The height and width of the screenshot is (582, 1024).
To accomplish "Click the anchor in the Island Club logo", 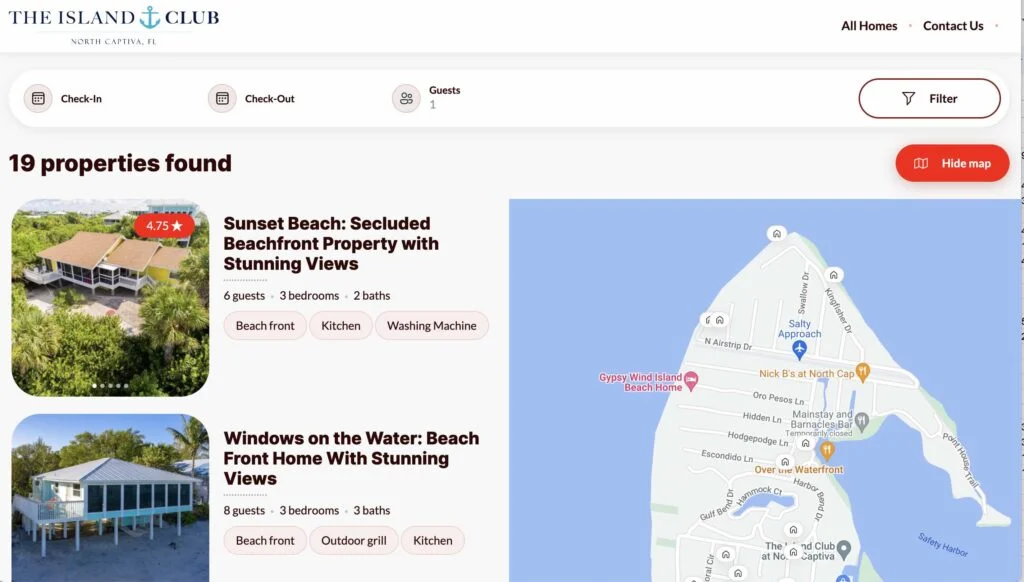I will [150, 18].
